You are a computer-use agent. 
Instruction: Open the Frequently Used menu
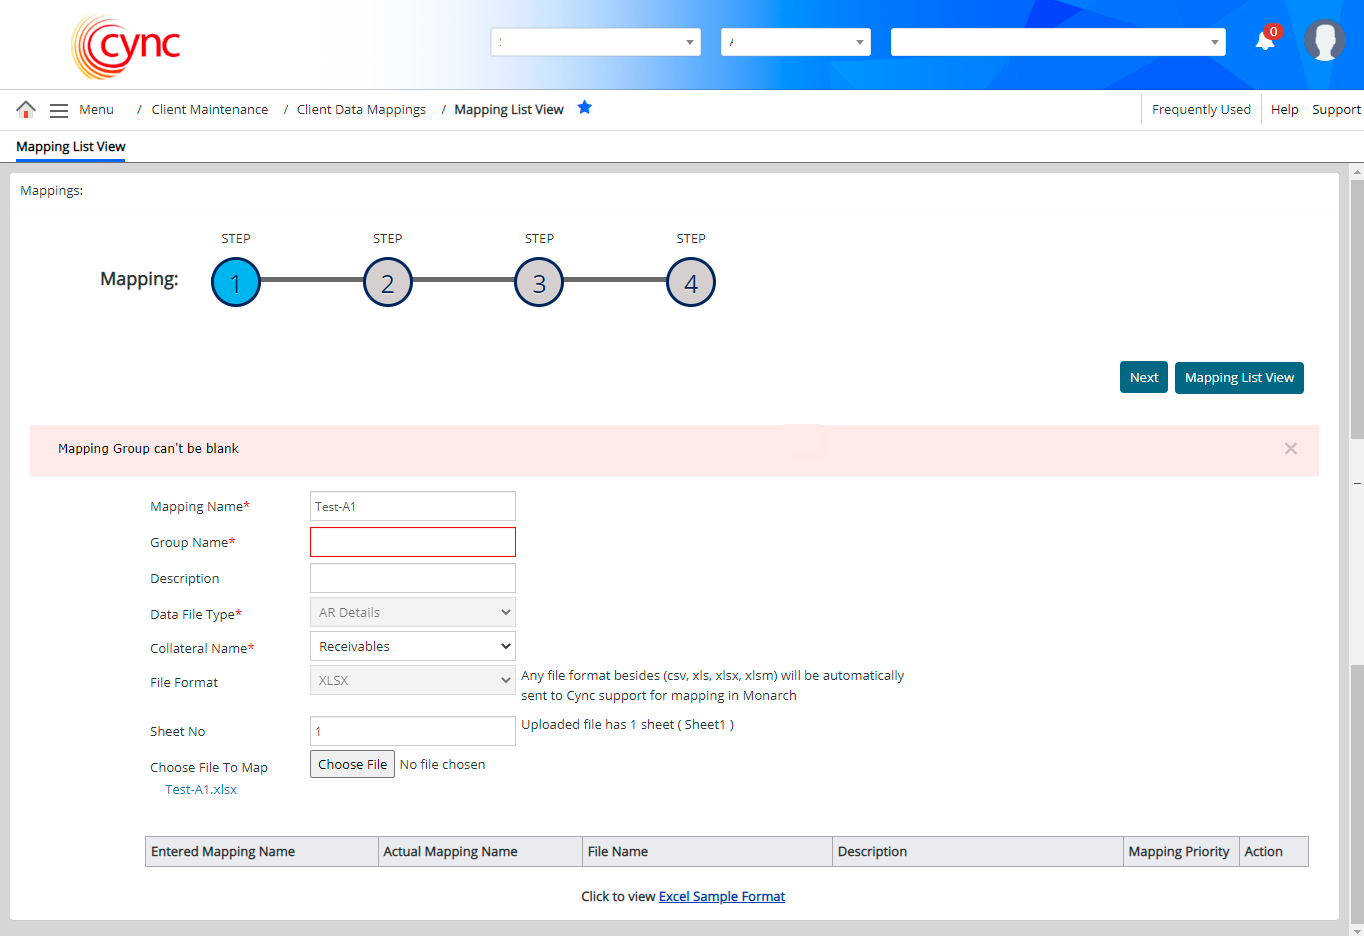[x=1200, y=110]
